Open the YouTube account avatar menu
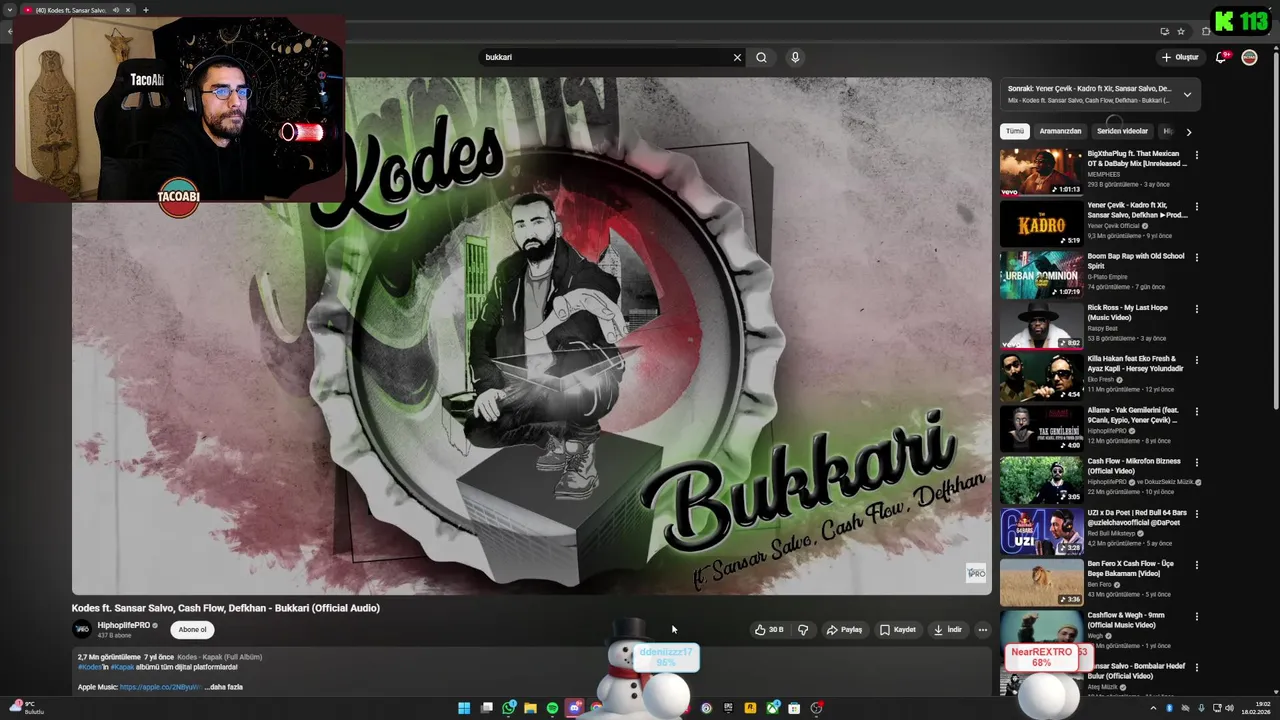Viewport: 1280px width, 720px height. (1249, 57)
